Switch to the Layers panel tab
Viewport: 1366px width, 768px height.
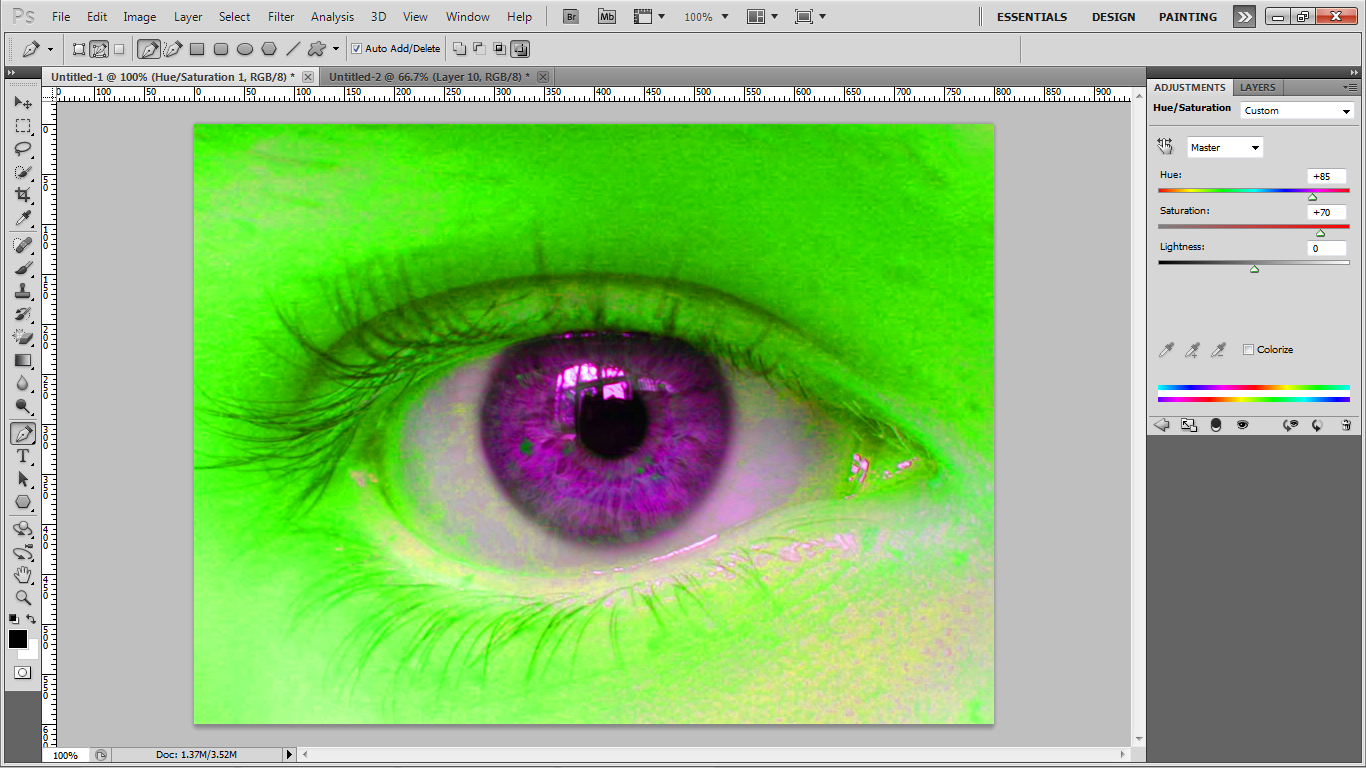pyautogui.click(x=1258, y=87)
